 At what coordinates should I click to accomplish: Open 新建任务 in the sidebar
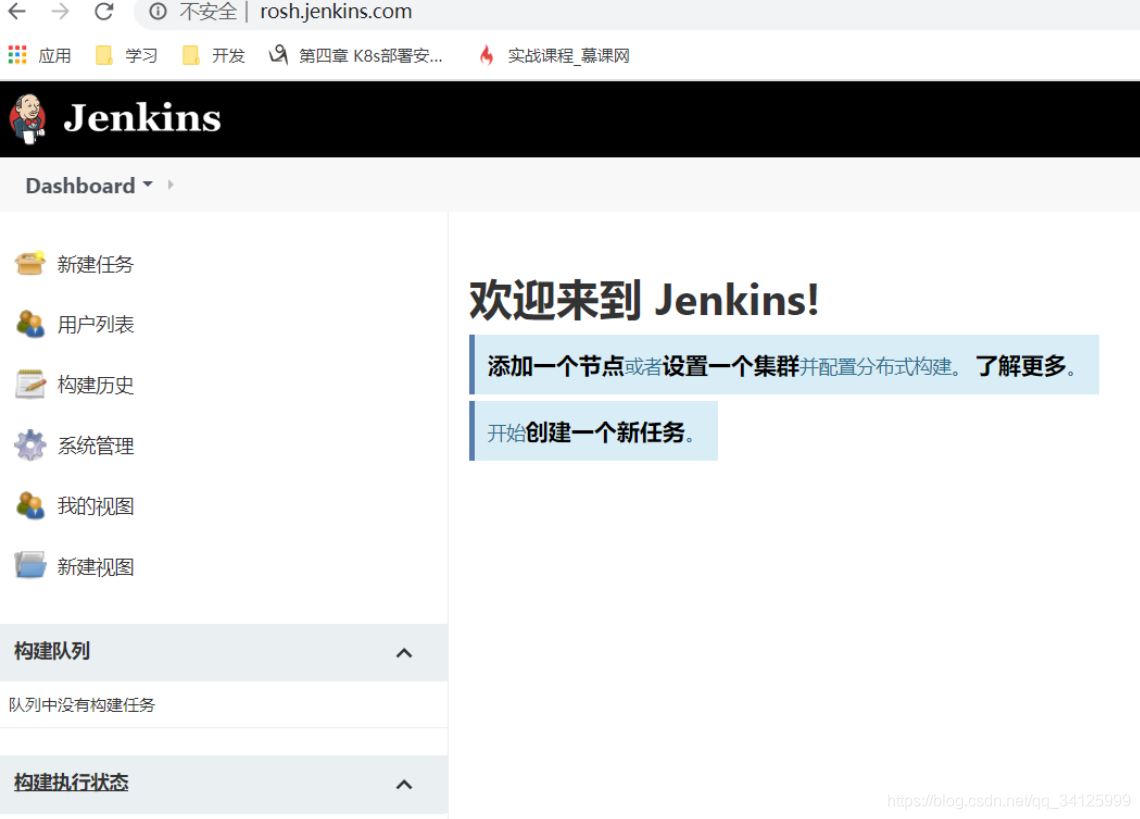coord(95,264)
